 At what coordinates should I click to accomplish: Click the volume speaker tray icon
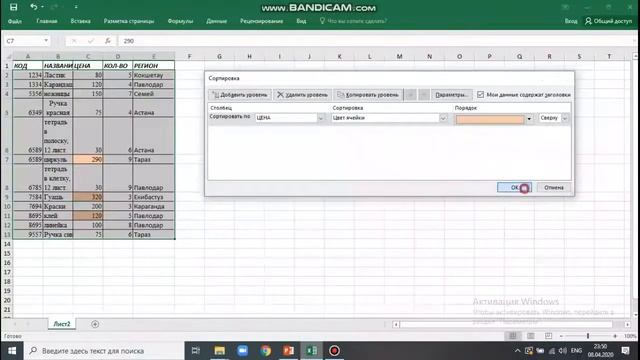(x=562, y=351)
